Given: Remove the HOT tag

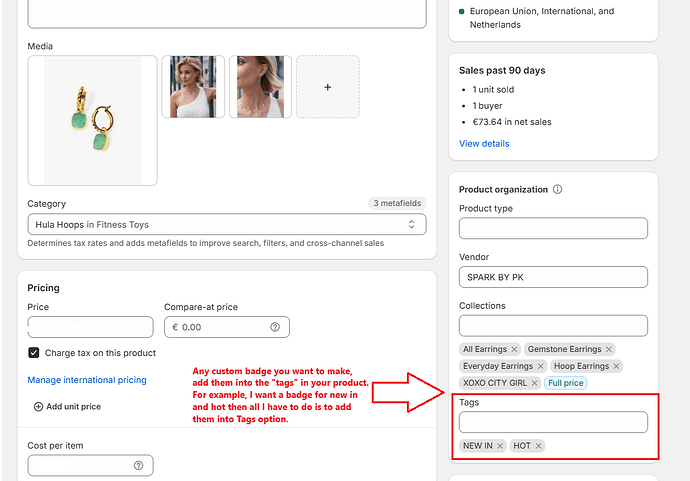Looking at the screenshot, I should [x=538, y=446].
